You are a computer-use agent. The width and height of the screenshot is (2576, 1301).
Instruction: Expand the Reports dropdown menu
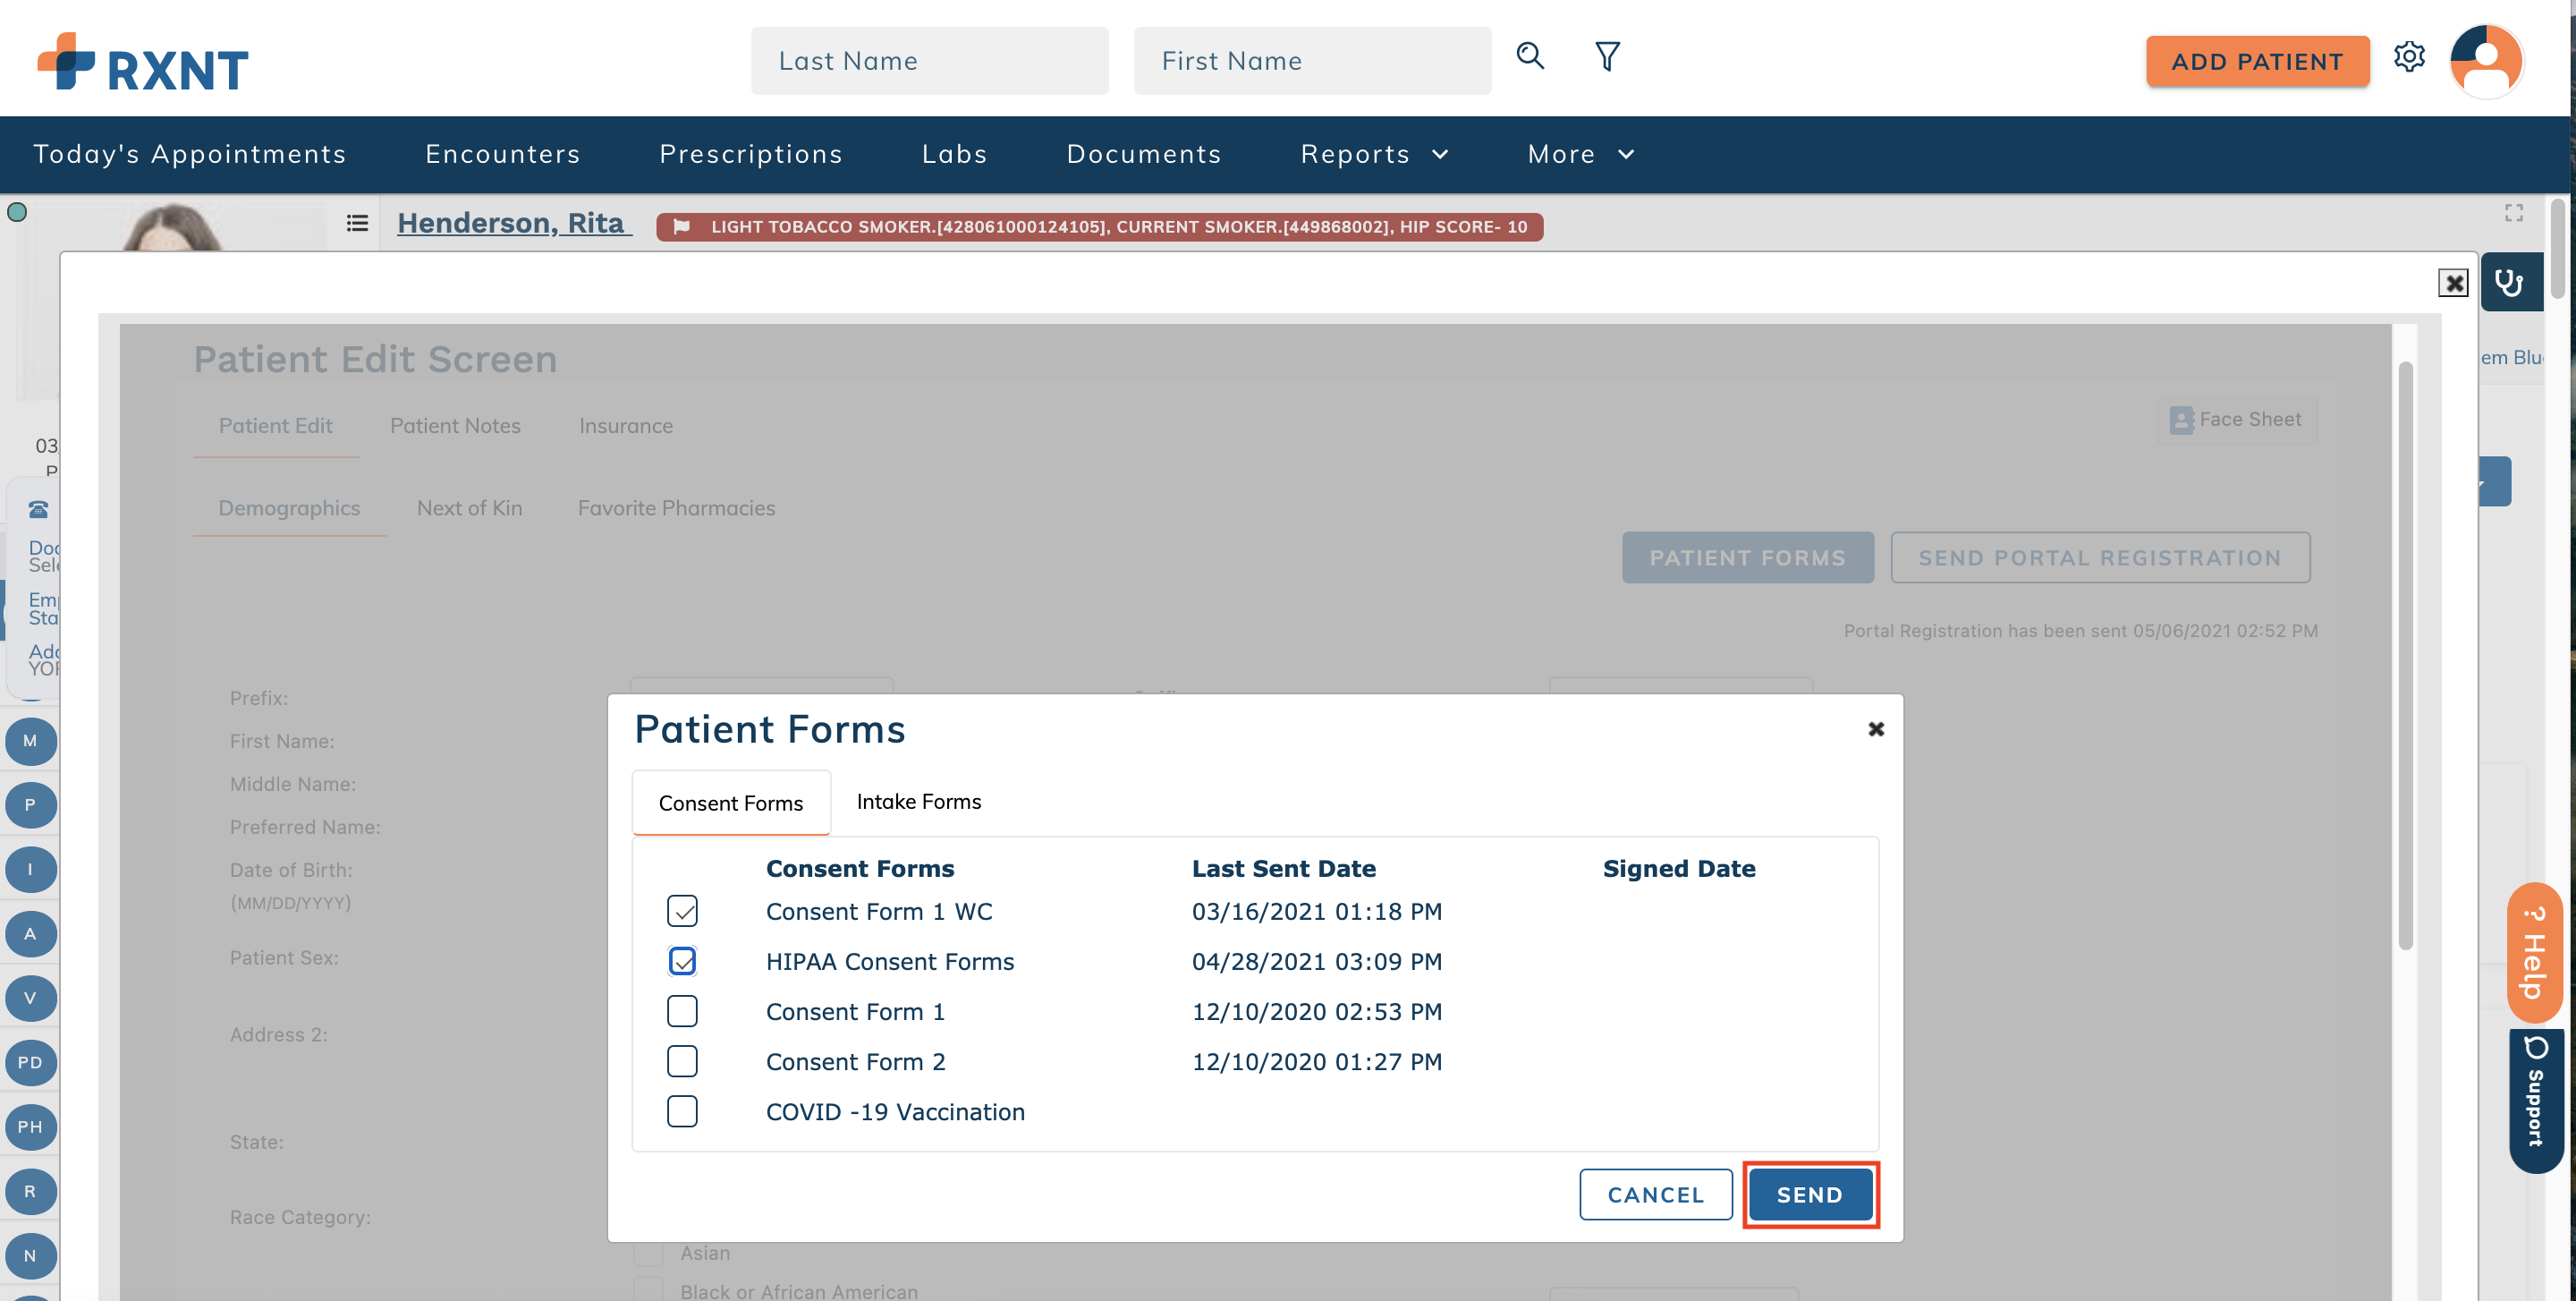coord(1374,154)
